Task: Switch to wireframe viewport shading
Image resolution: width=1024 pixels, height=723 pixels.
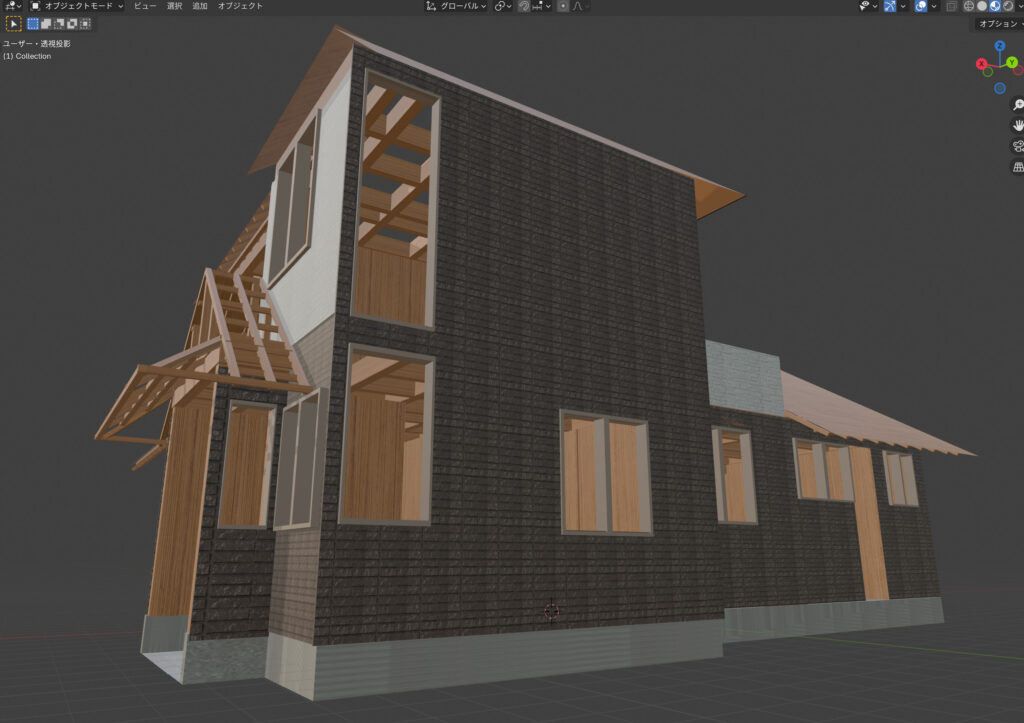Action: (x=968, y=6)
